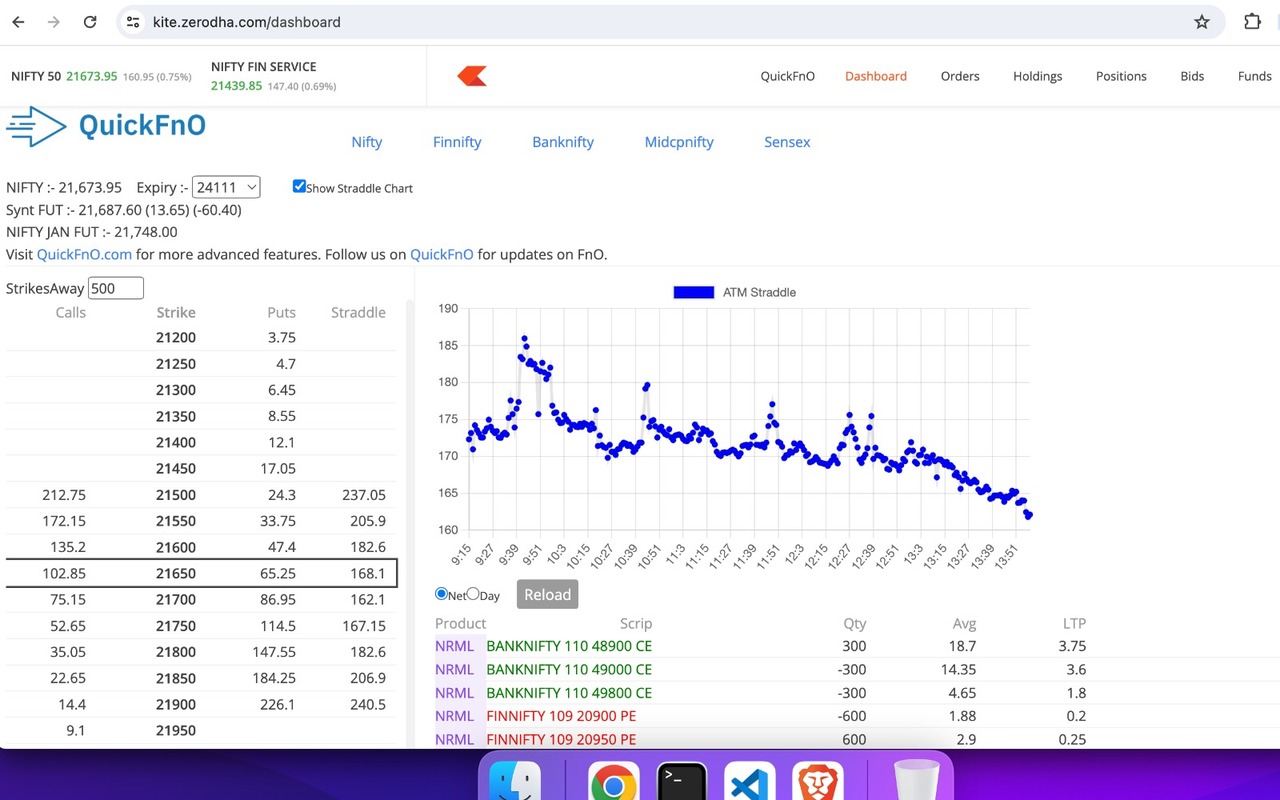Open Brave browser from the dock
Image resolution: width=1280 pixels, height=800 pixels.
[818, 781]
